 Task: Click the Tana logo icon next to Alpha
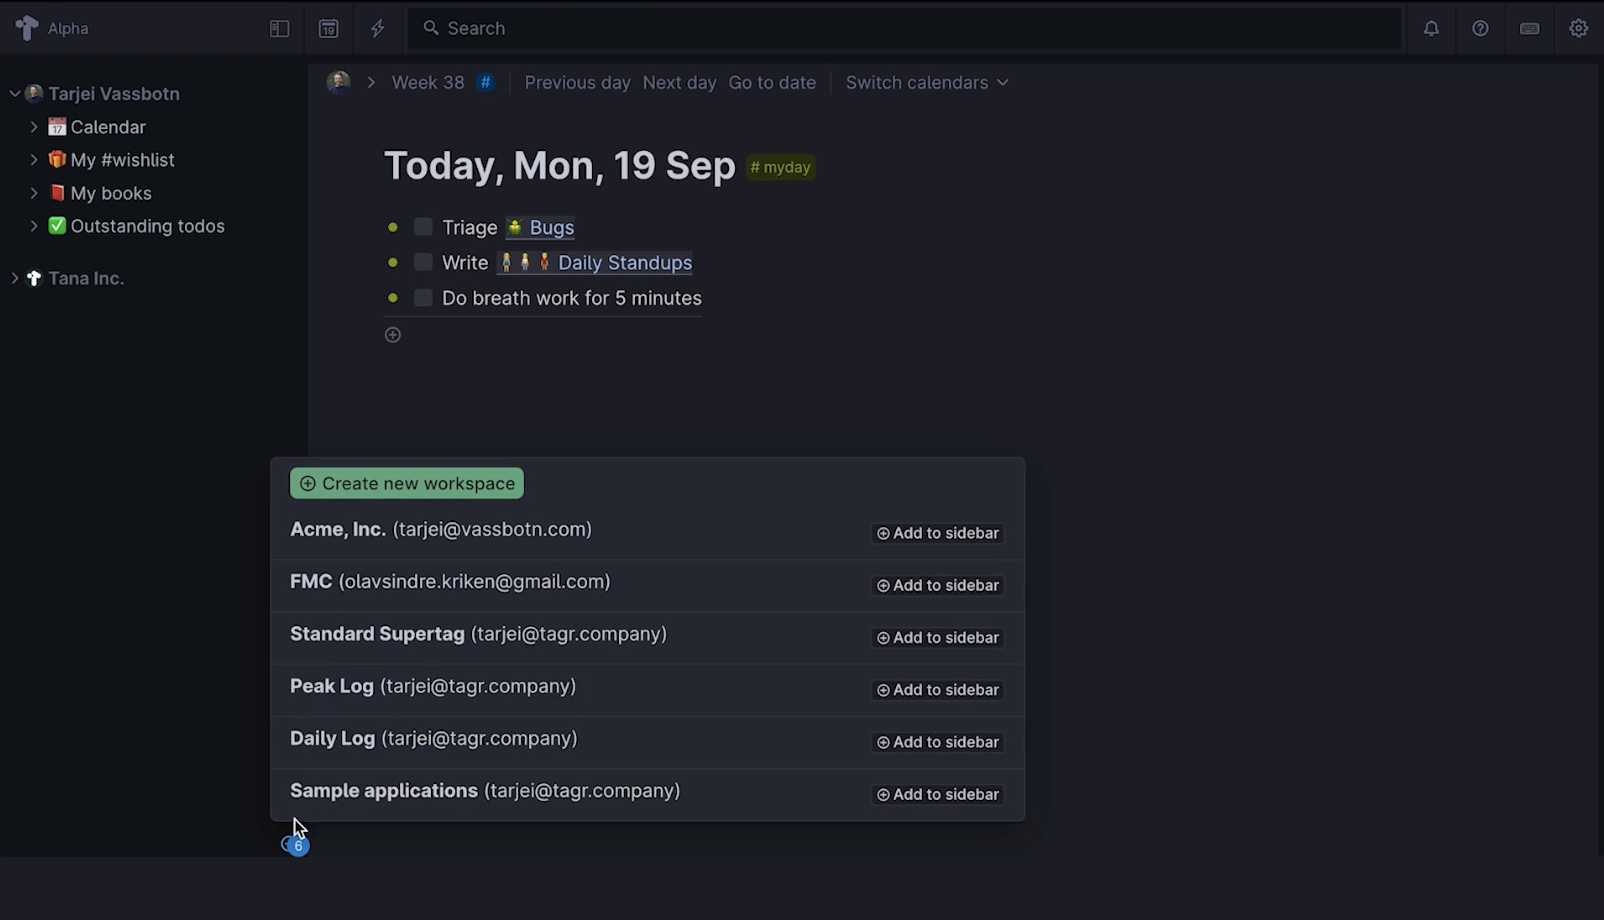pyautogui.click(x=27, y=28)
